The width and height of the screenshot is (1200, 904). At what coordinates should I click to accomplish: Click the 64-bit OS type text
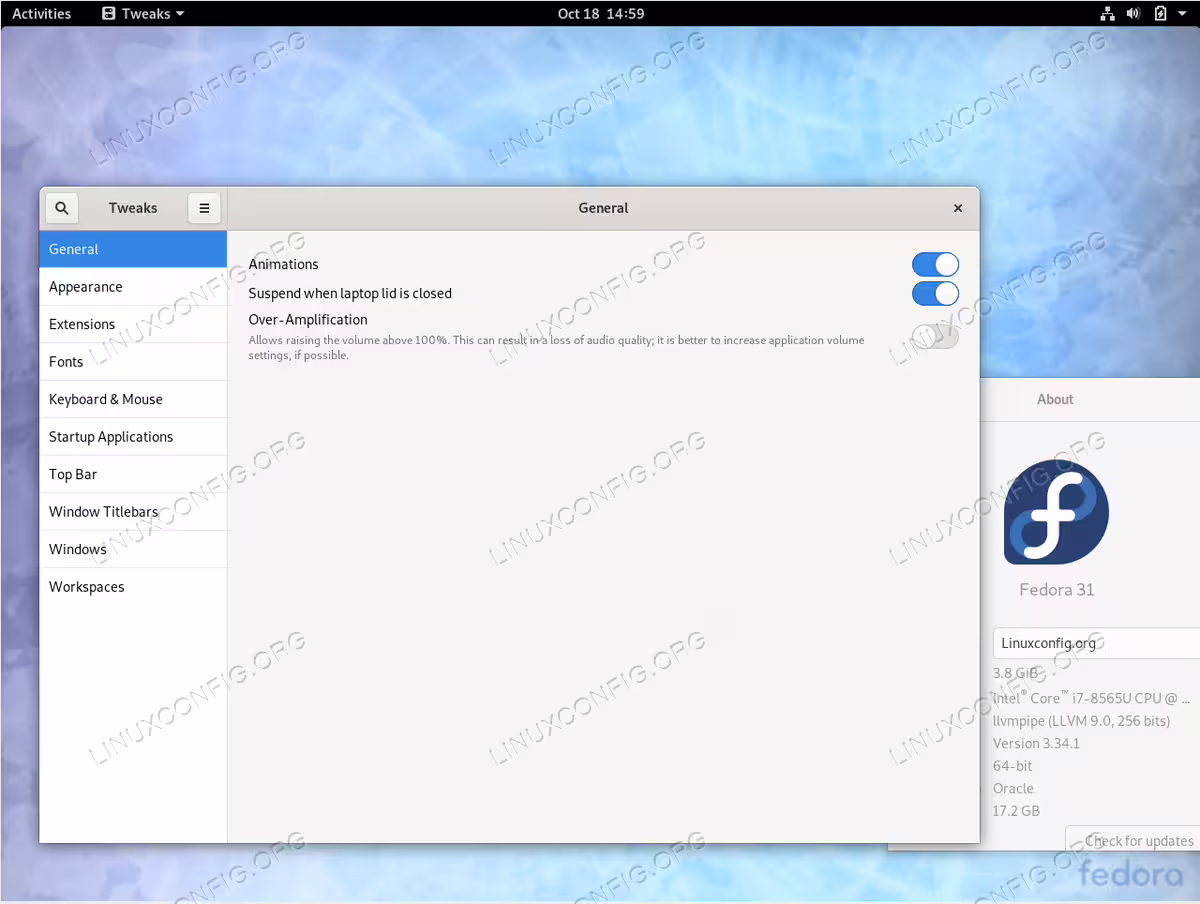click(x=1012, y=766)
